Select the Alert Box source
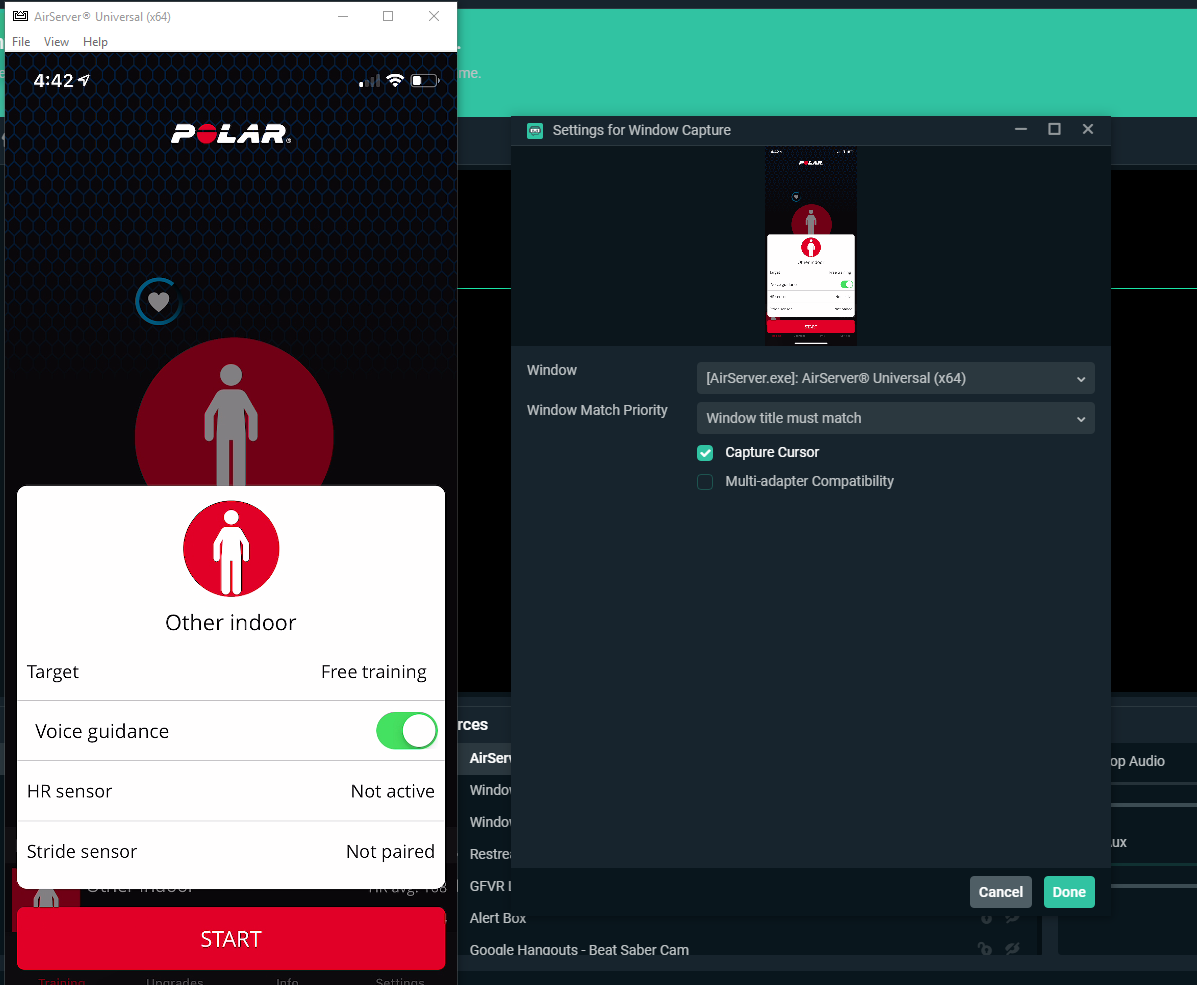The width and height of the screenshot is (1197, 985). (498, 918)
